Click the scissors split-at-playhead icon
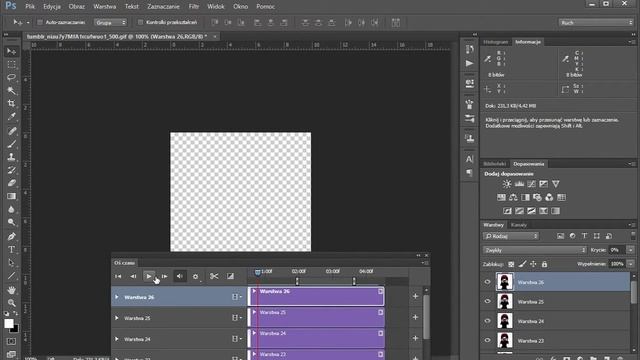Viewport: 640px width, 360px height. [214, 276]
